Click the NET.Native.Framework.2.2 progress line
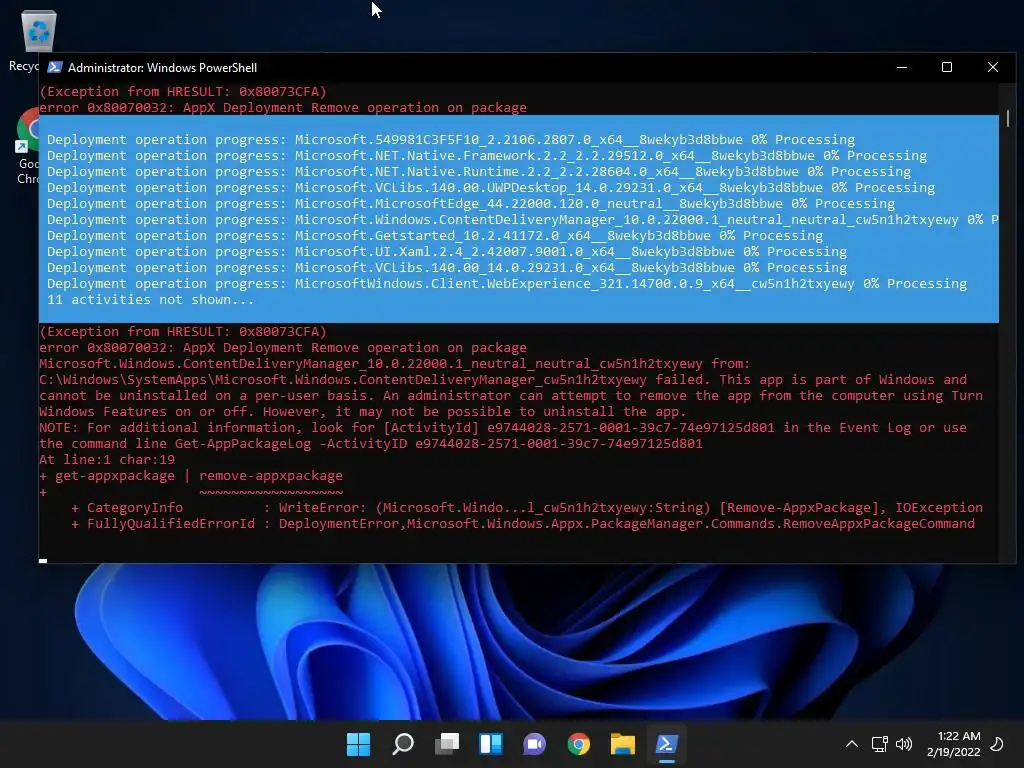1024x768 pixels. coord(487,156)
